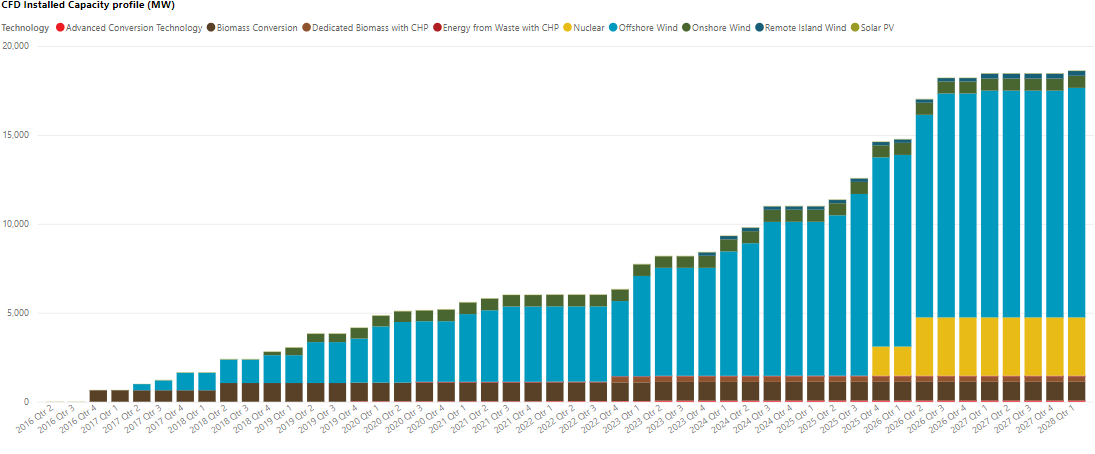This screenshot has width=1095, height=454.
Task: Toggle the Nuclear series via legend label
Action: pyautogui.click(x=589, y=27)
